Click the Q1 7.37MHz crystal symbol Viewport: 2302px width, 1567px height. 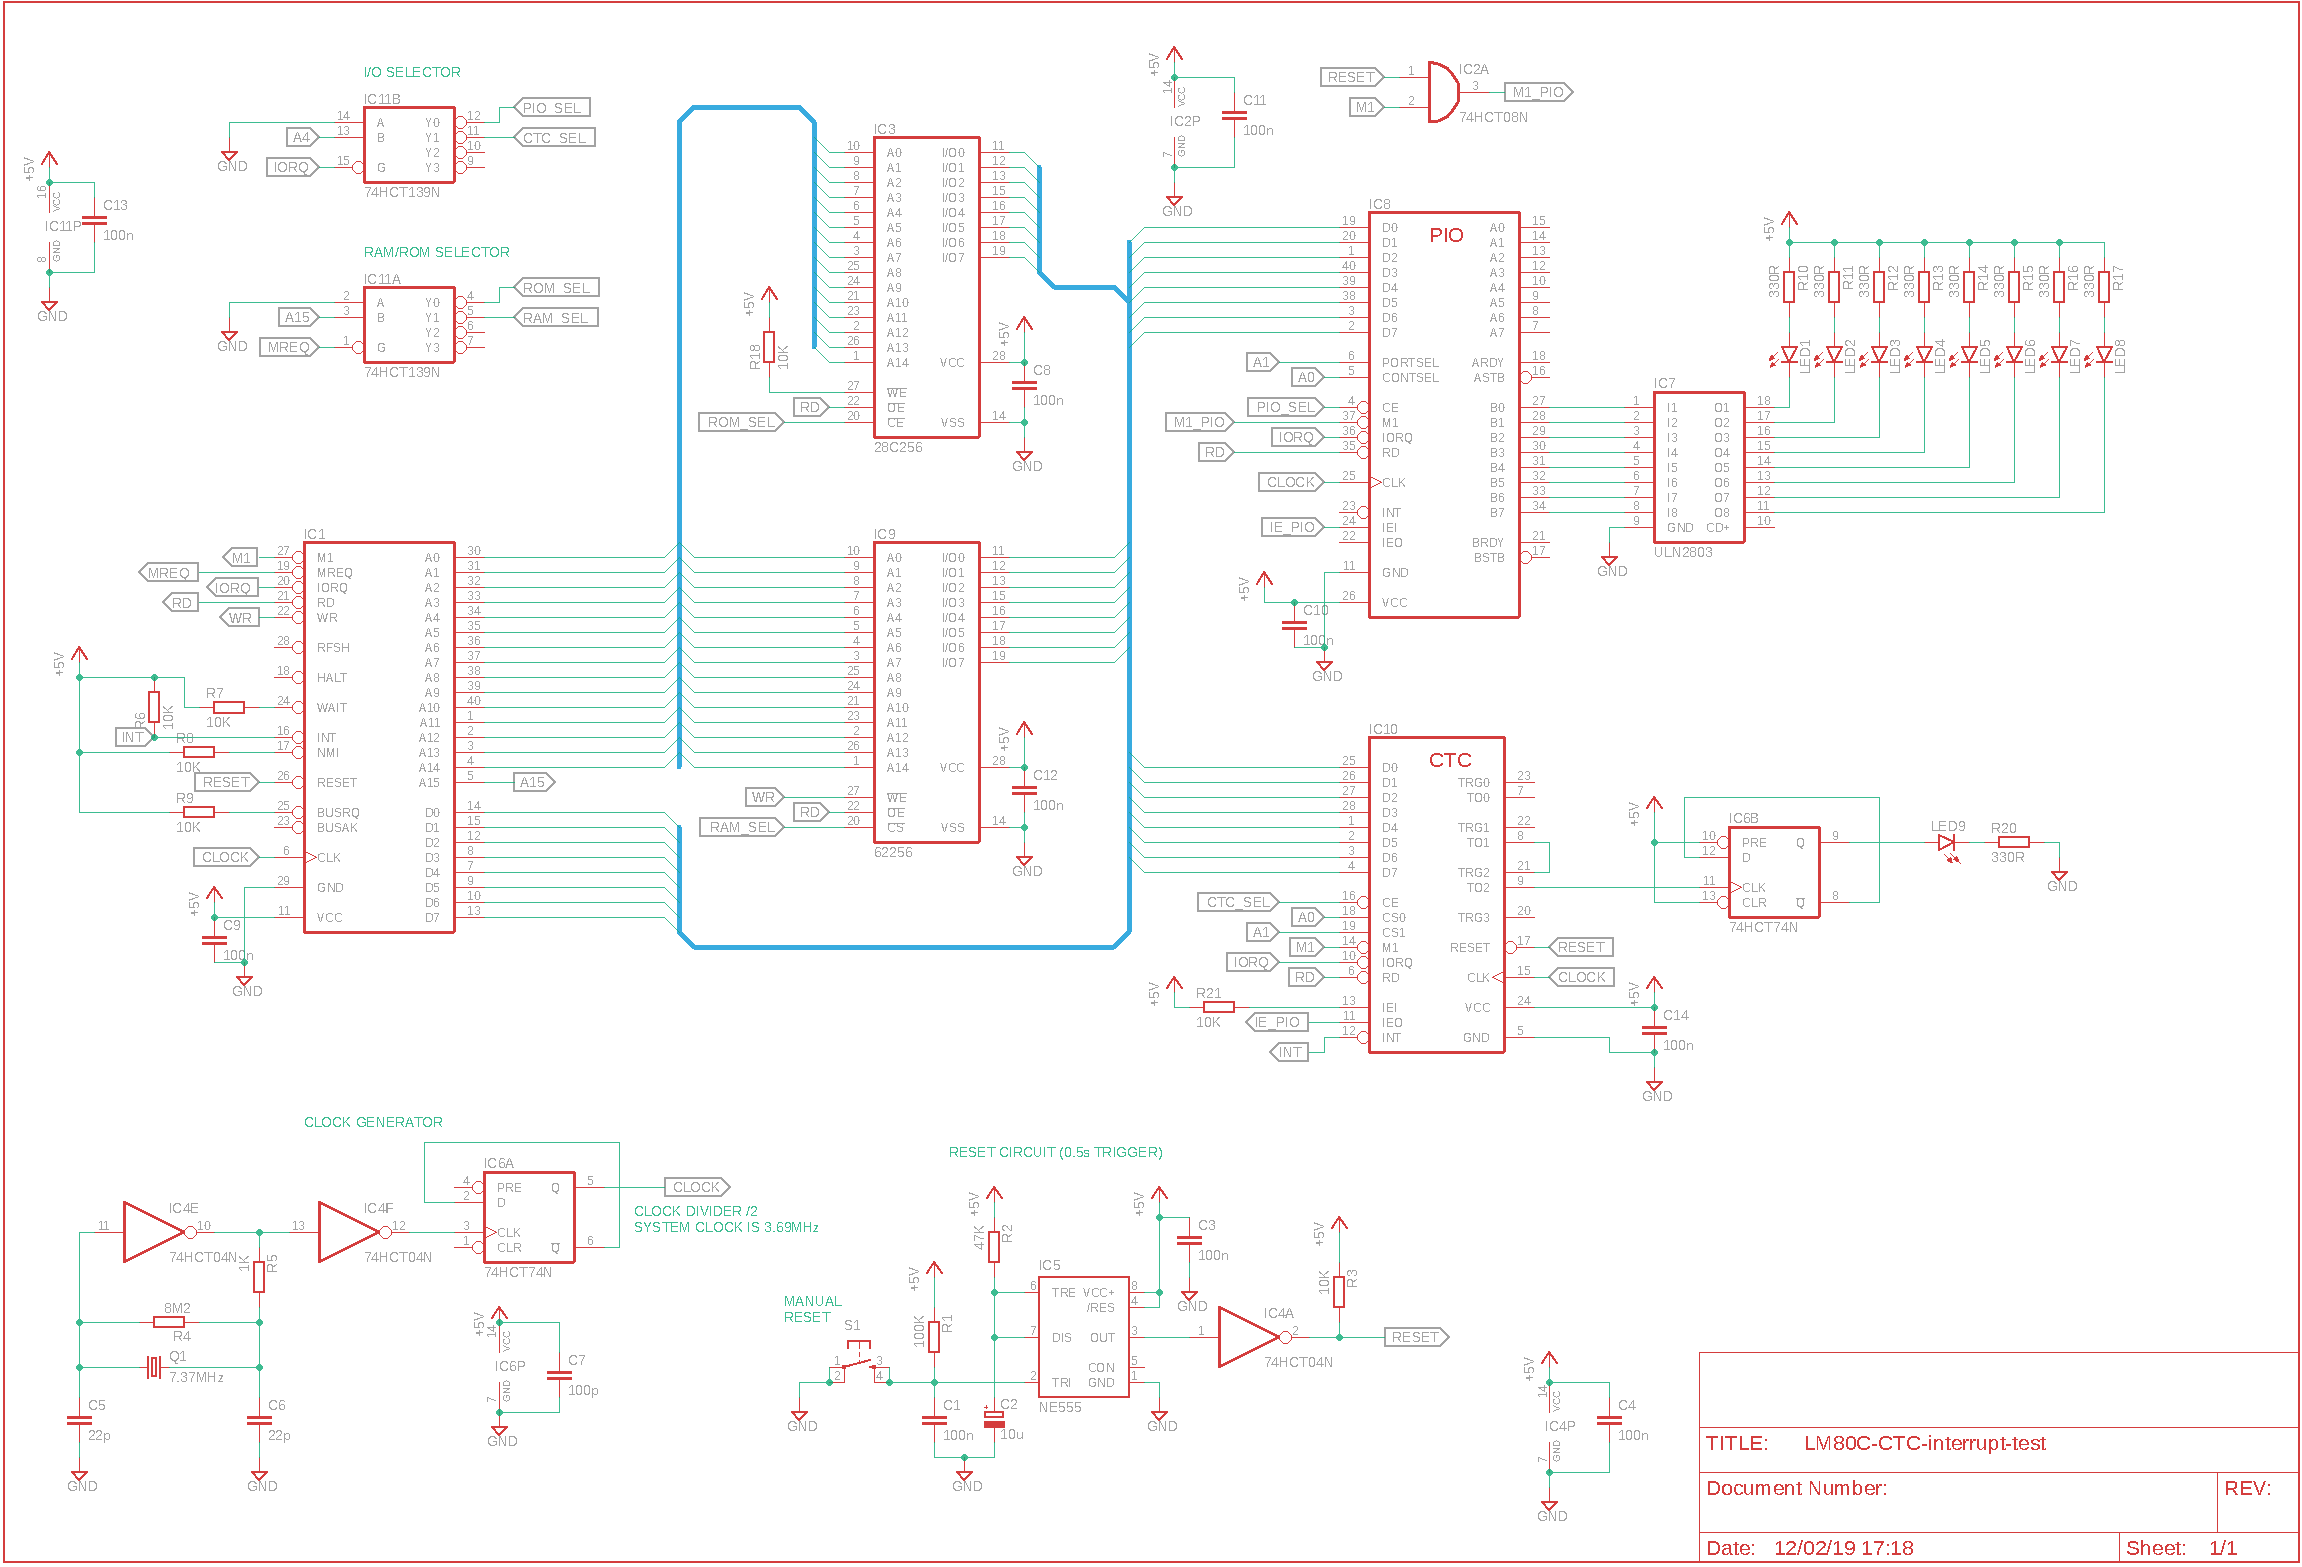[153, 1367]
